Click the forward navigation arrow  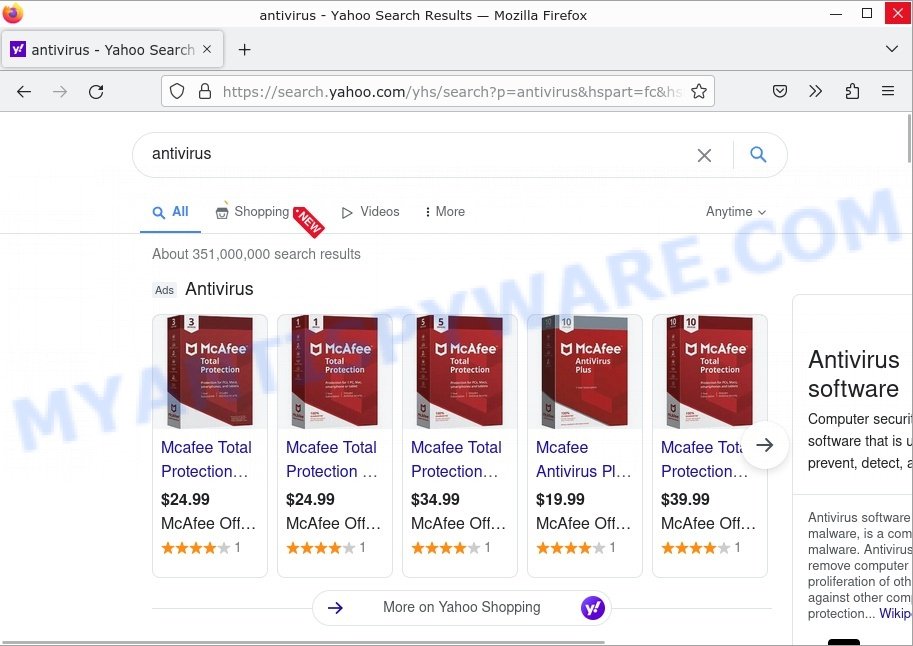point(60,91)
